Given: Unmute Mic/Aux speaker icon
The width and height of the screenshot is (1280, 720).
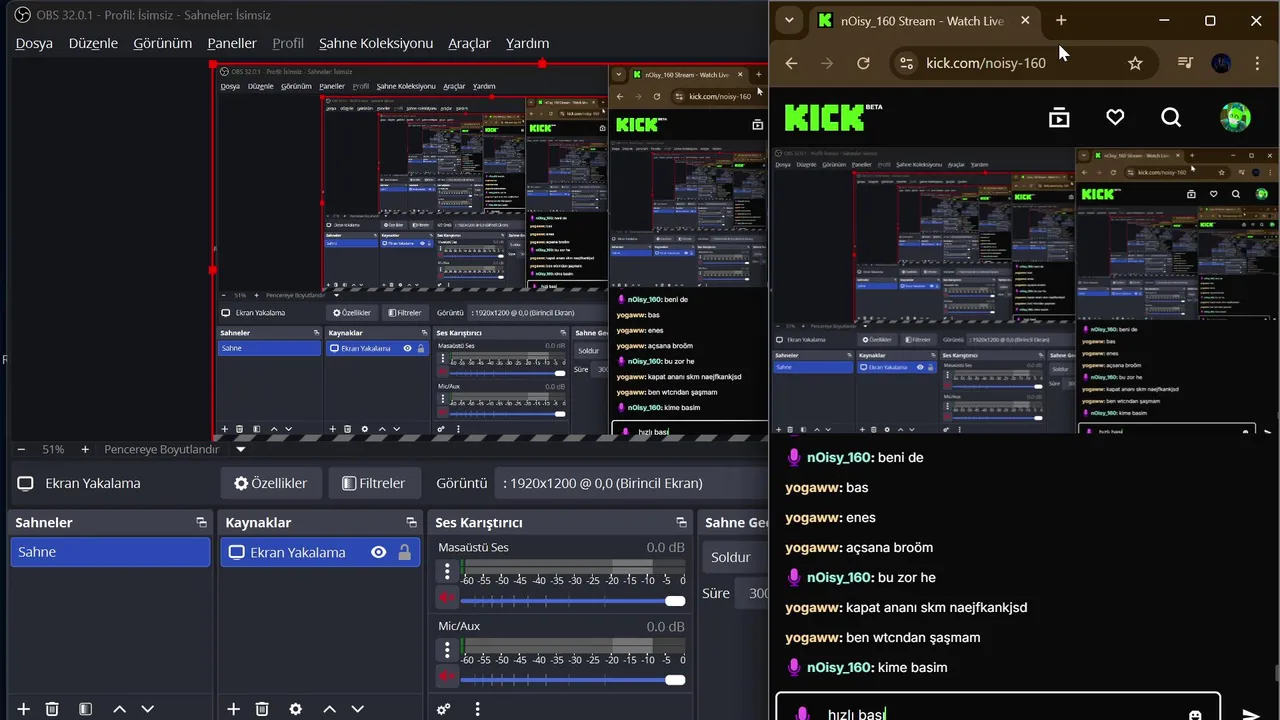Looking at the screenshot, I should click(x=447, y=676).
